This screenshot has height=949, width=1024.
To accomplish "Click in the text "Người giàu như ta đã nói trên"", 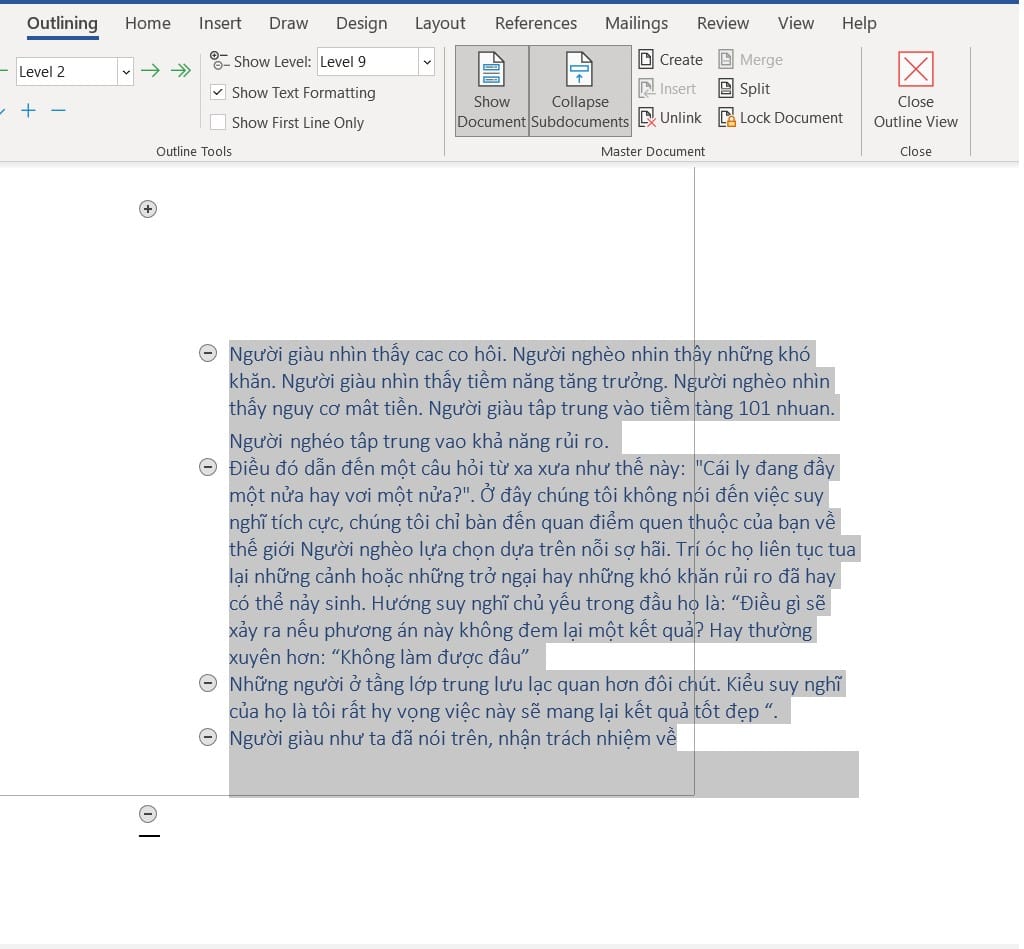I will (x=360, y=738).
